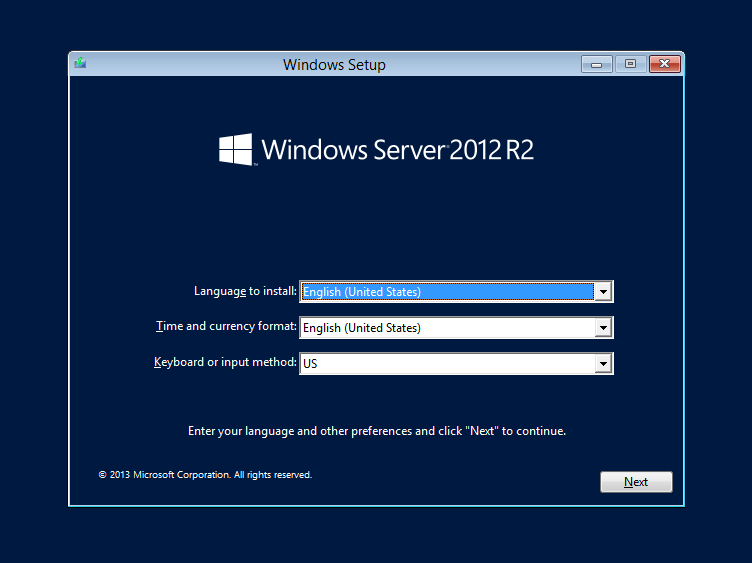The height and width of the screenshot is (563, 752).
Task: Click the "Language to install" label
Action: pyautogui.click(x=245, y=291)
